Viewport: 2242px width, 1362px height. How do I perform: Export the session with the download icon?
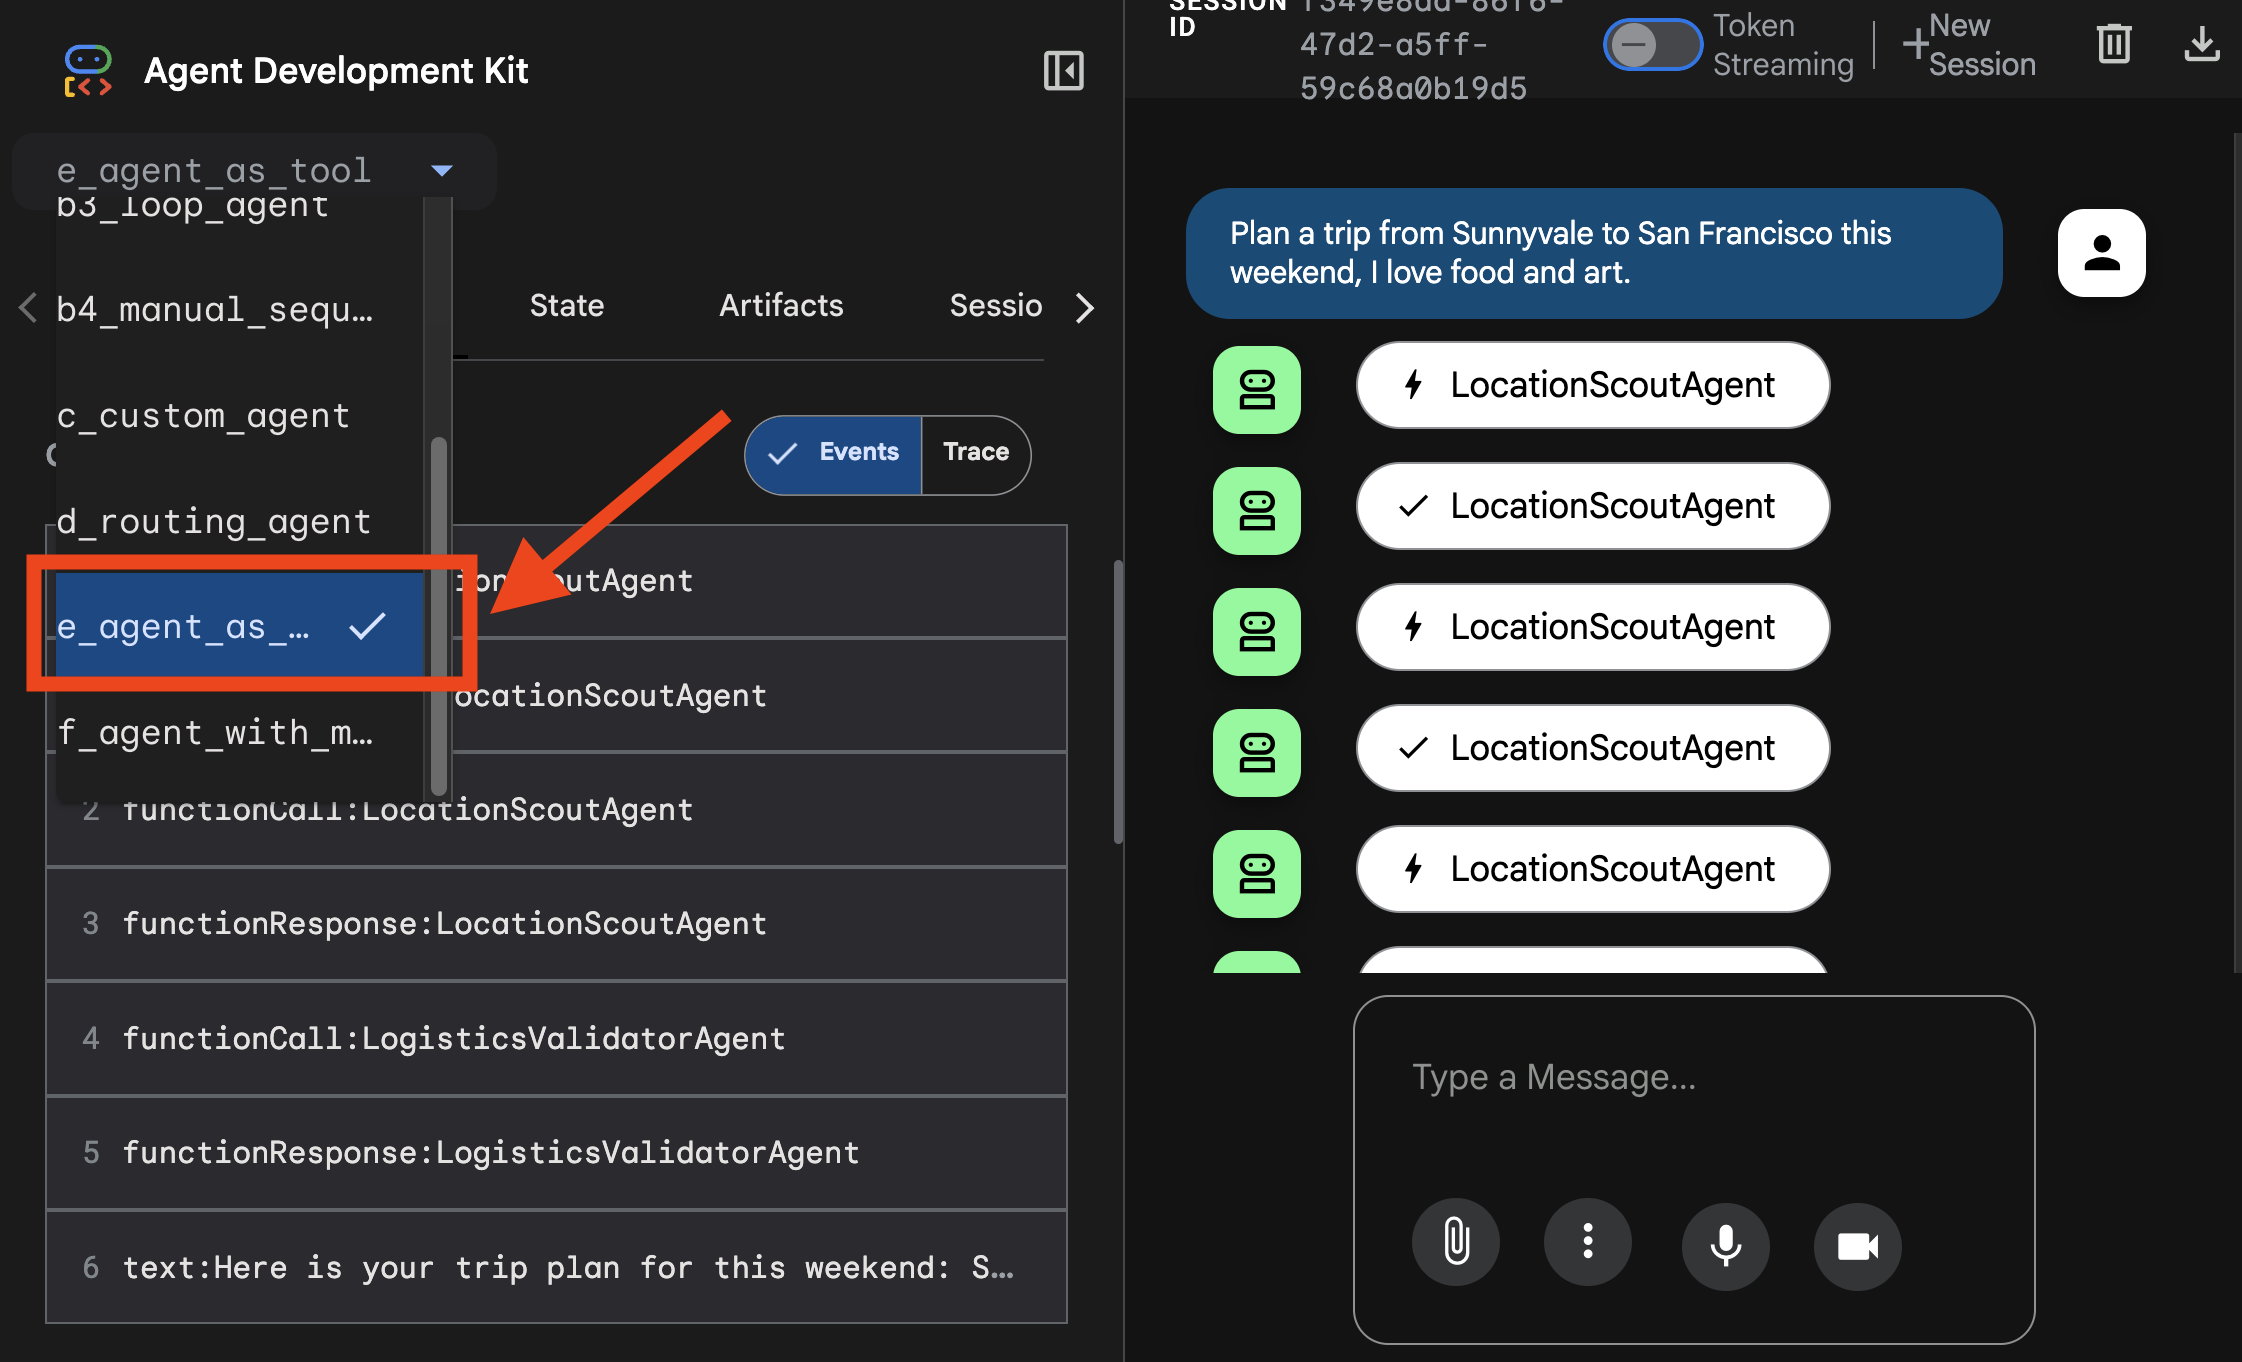[x=2202, y=44]
